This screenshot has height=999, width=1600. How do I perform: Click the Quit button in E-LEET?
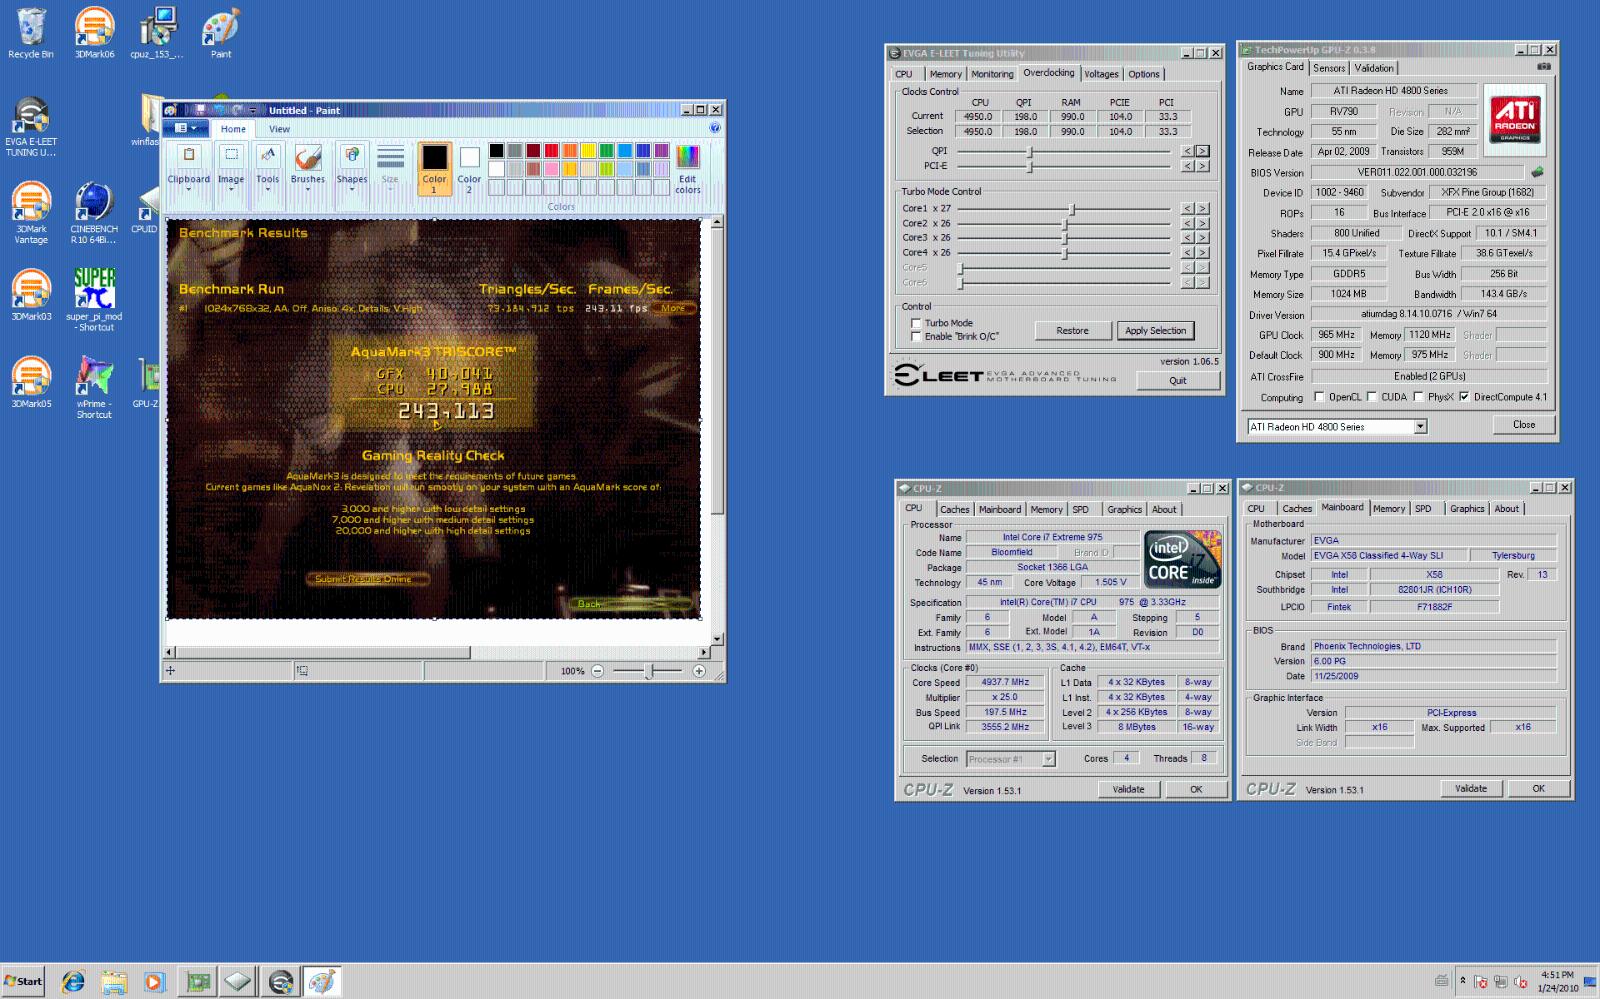[1178, 380]
